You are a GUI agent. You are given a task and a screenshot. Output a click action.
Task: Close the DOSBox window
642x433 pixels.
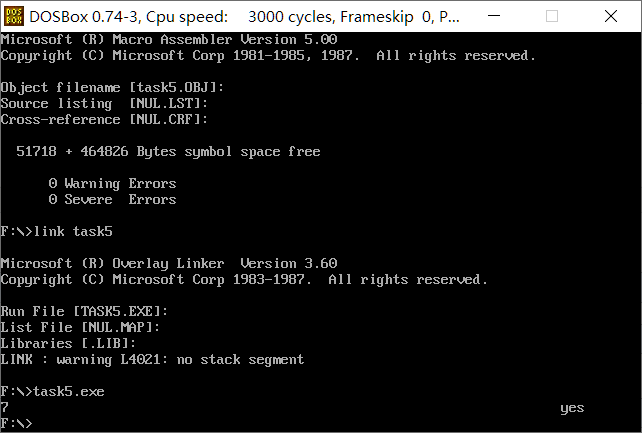[x=610, y=16]
